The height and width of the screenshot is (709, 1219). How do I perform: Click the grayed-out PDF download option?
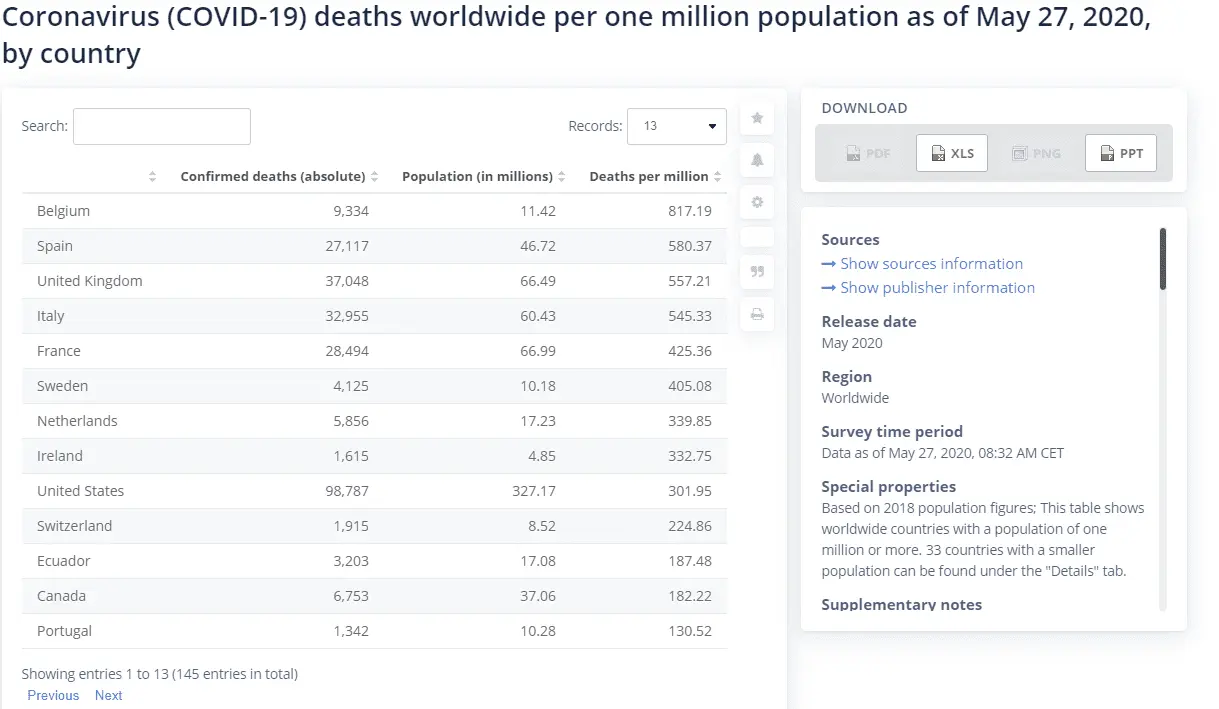coord(867,153)
